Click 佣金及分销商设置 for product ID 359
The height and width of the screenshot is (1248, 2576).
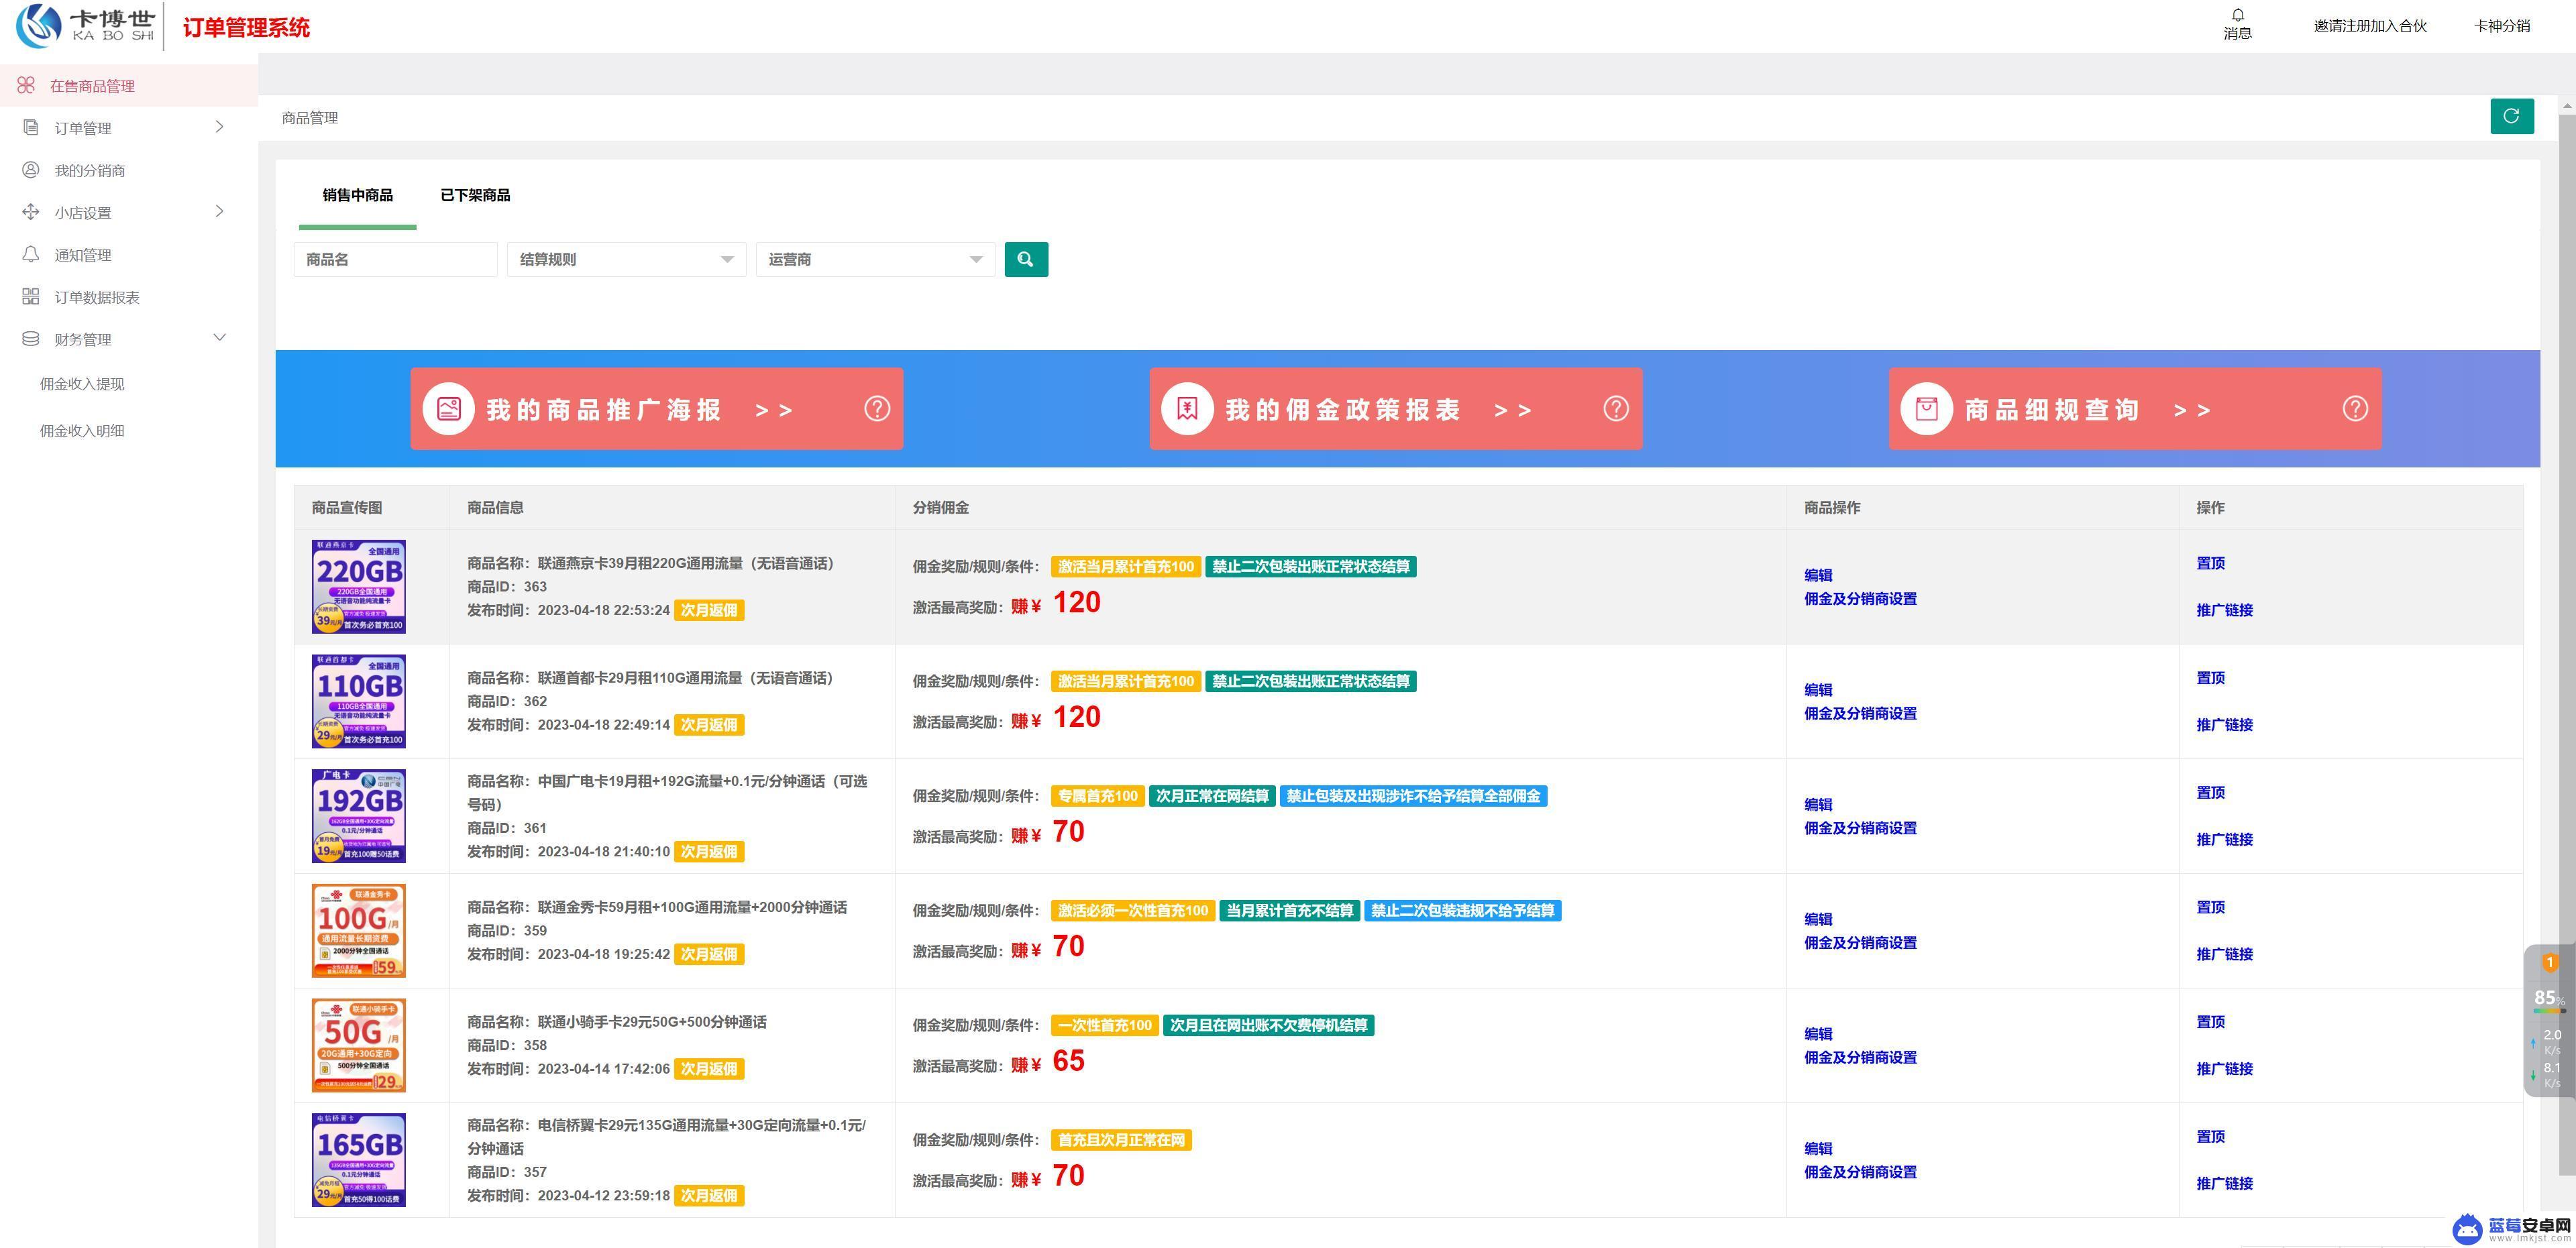tap(1860, 943)
